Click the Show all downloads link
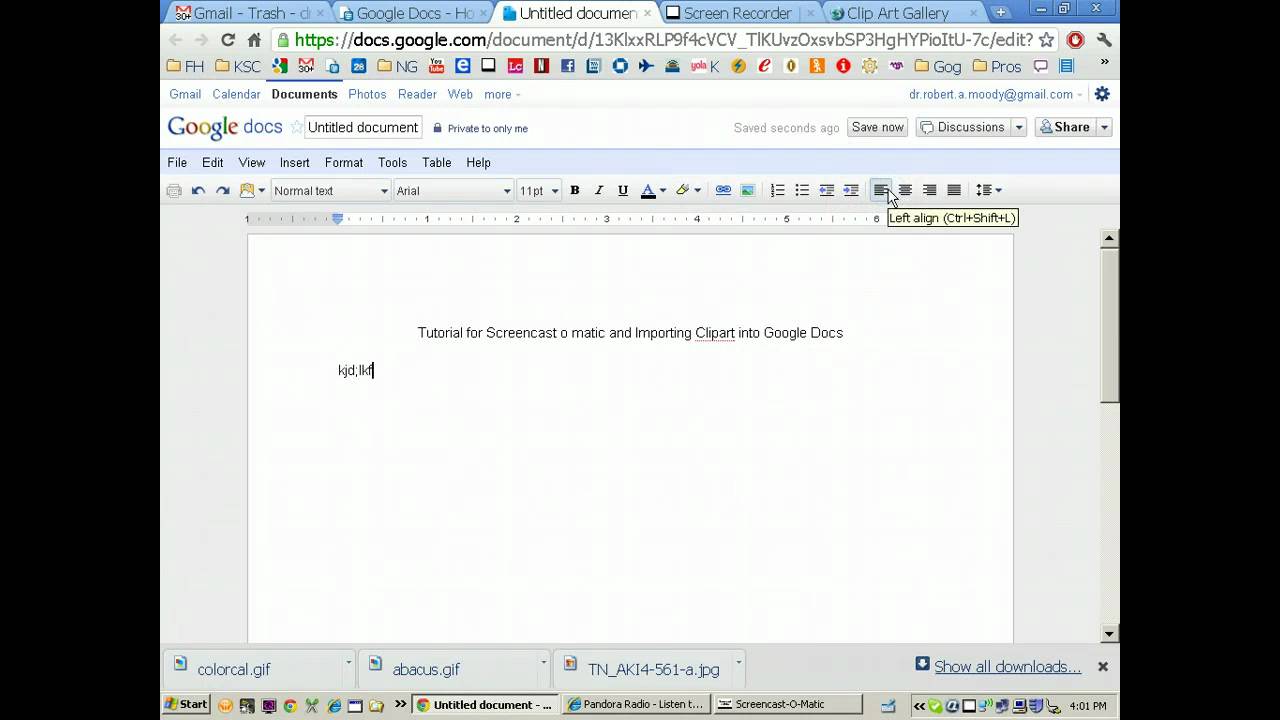1280x720 pixels. (1007, 667)
